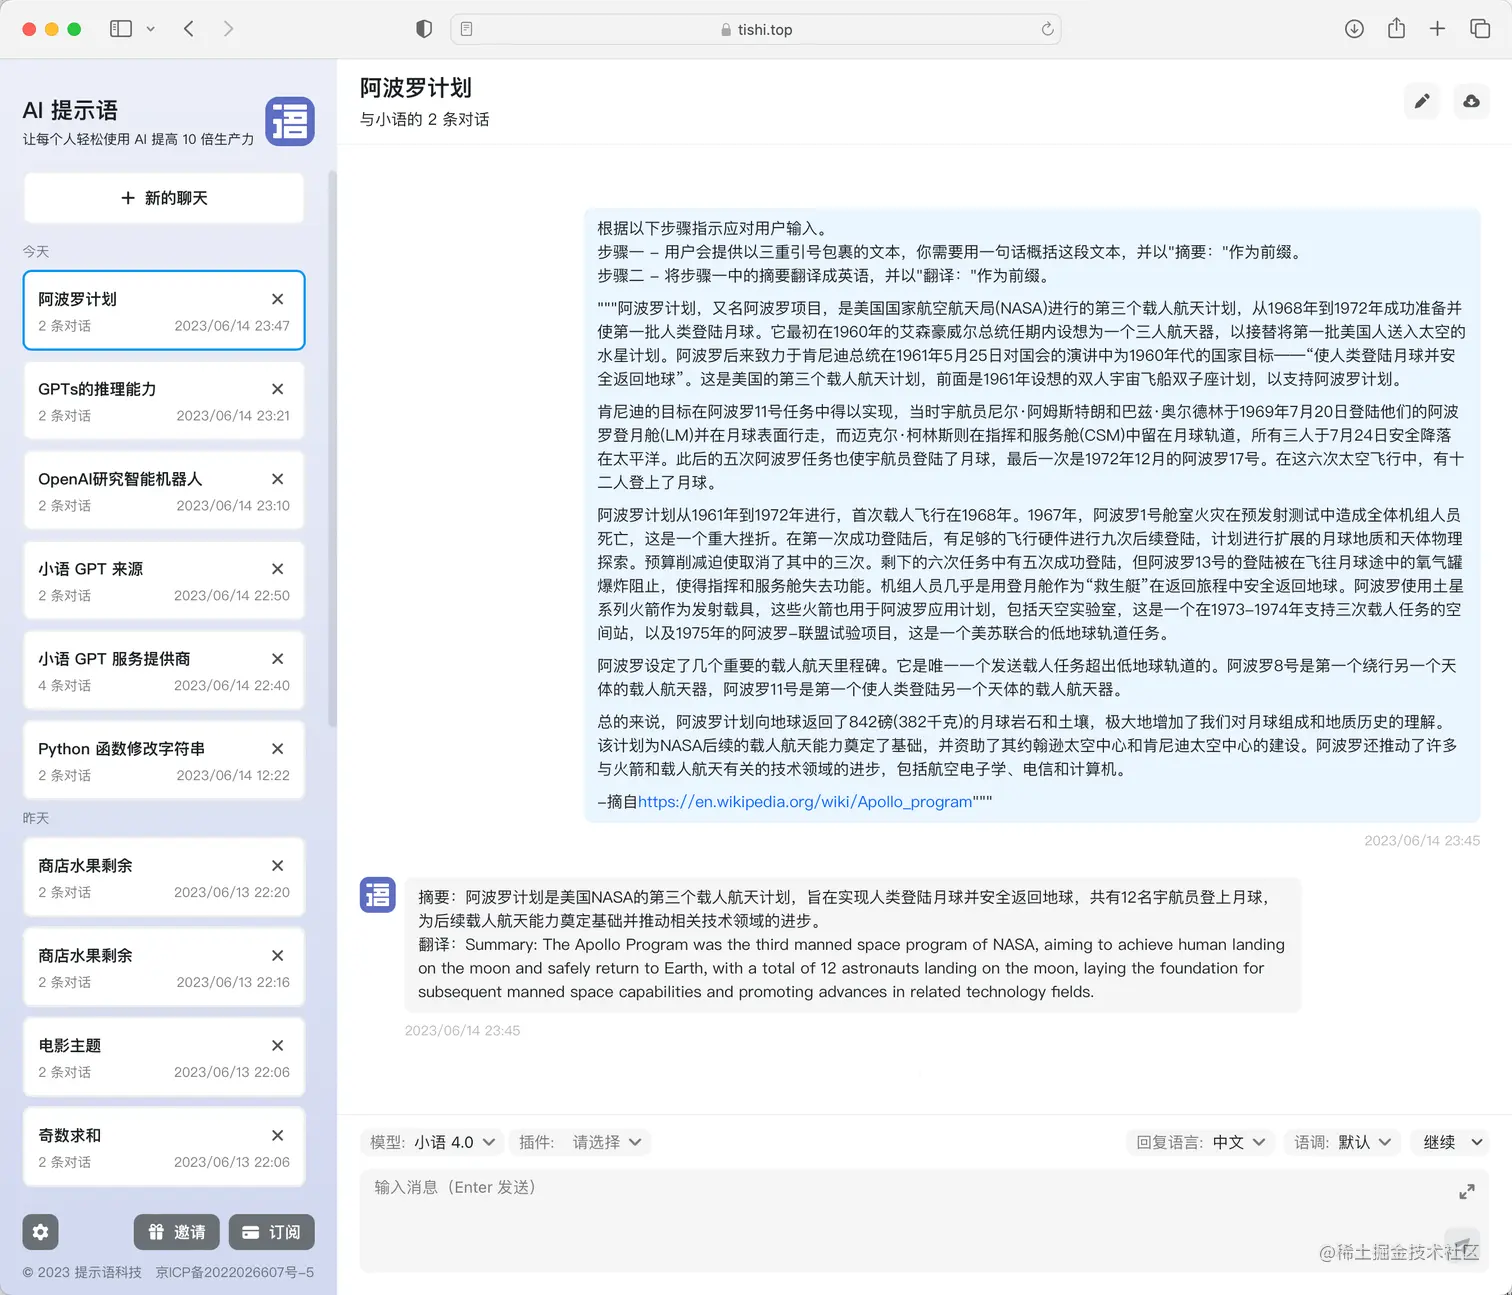The width and height of the screenshot is (1512, 1295).
Task: Click the 阿波罗计划 page title
Action: pyautogui.click(x=416, y=88)
